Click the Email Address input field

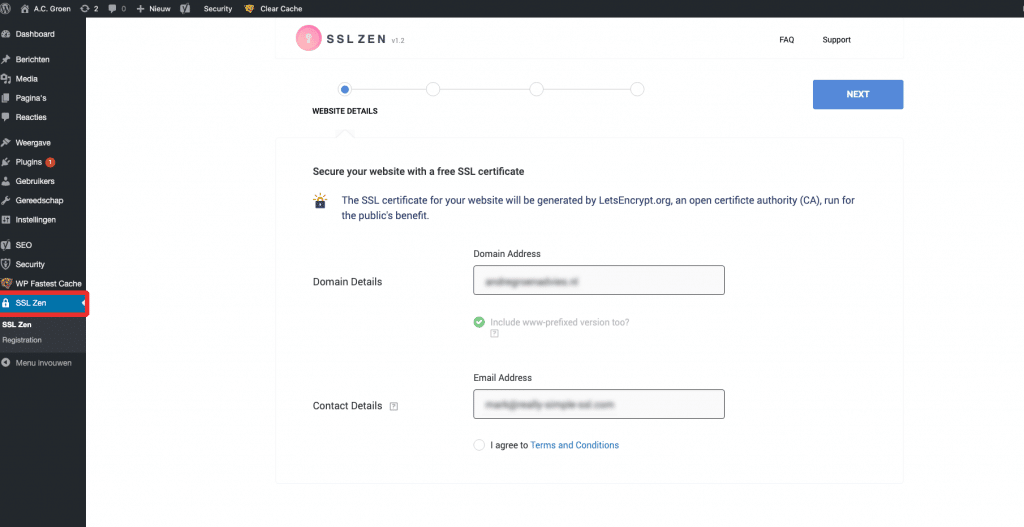point(599,404)
